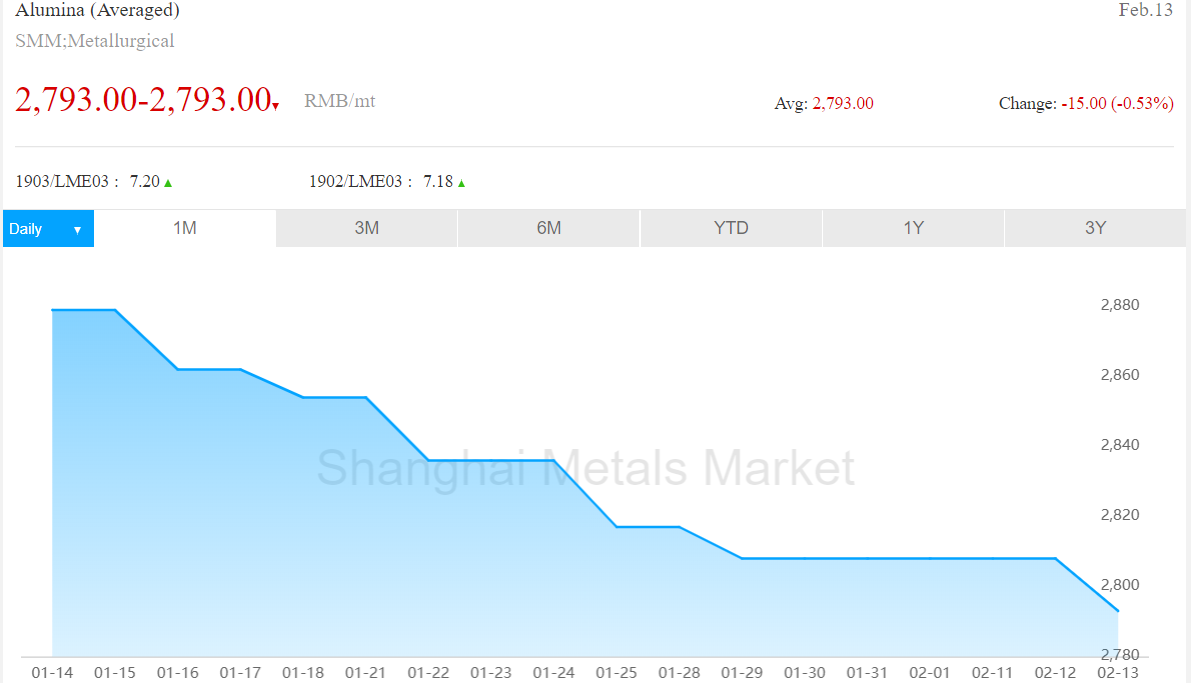Click the chart line at 01-15
This screenshot has width=1191, height=683.
pos(115,310)
